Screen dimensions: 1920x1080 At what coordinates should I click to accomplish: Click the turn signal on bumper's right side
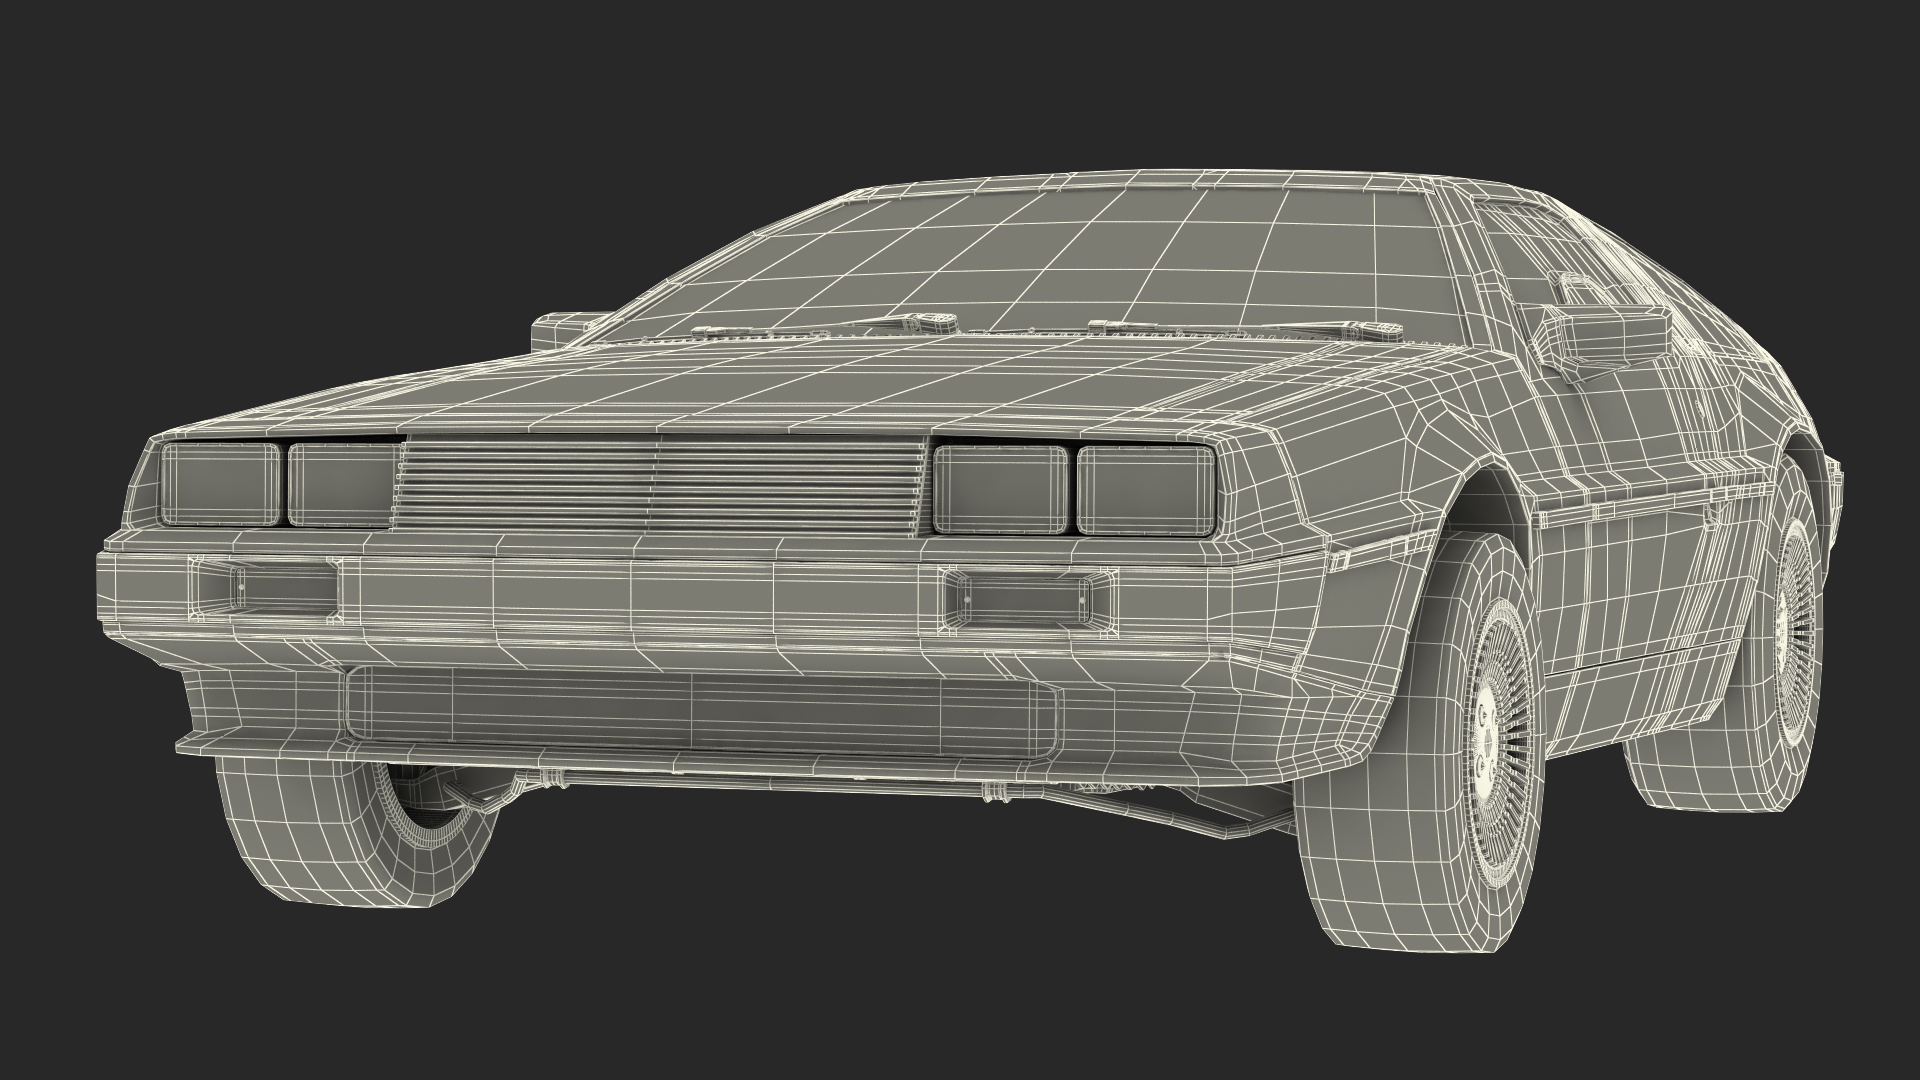click(1030, 599)
